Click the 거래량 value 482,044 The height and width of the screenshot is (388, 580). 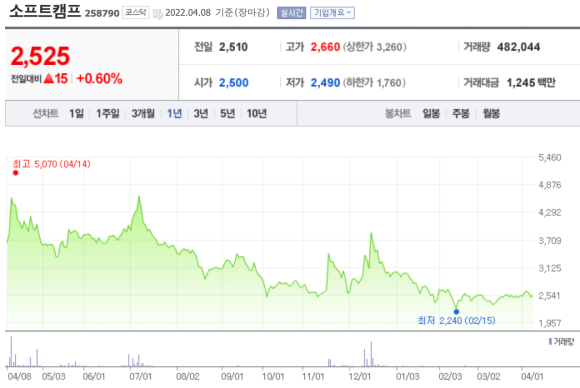point(519,47)
